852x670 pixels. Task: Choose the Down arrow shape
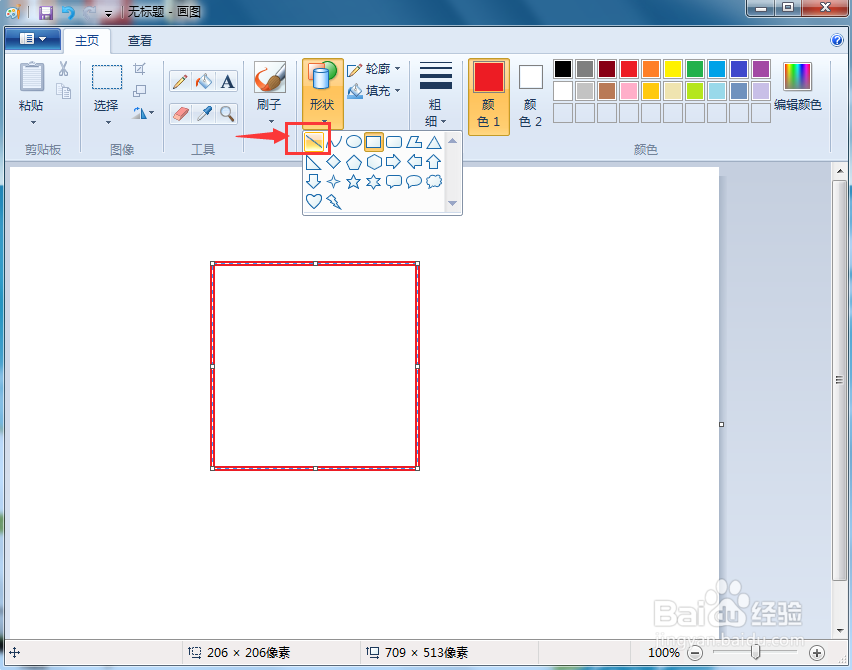pos(314,181)
